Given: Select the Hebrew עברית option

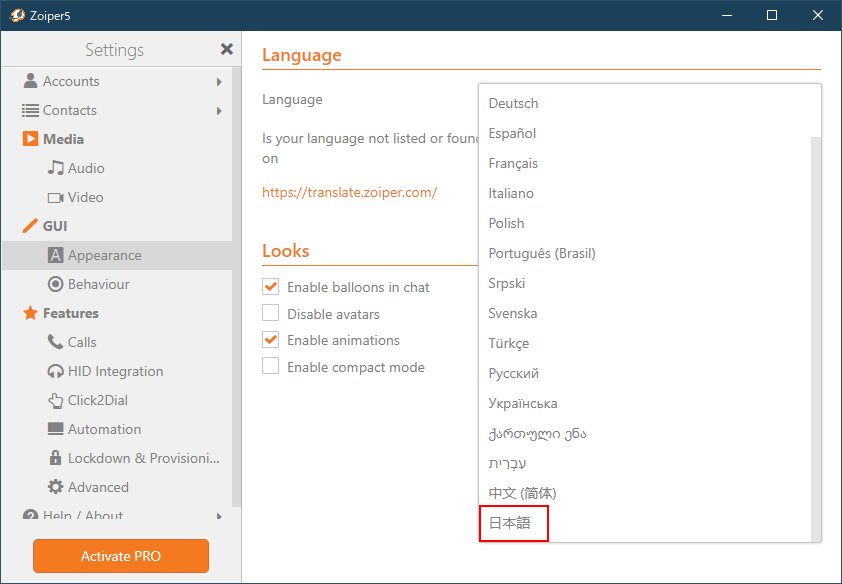Looking at the screenshot, I should click(644, 463).
